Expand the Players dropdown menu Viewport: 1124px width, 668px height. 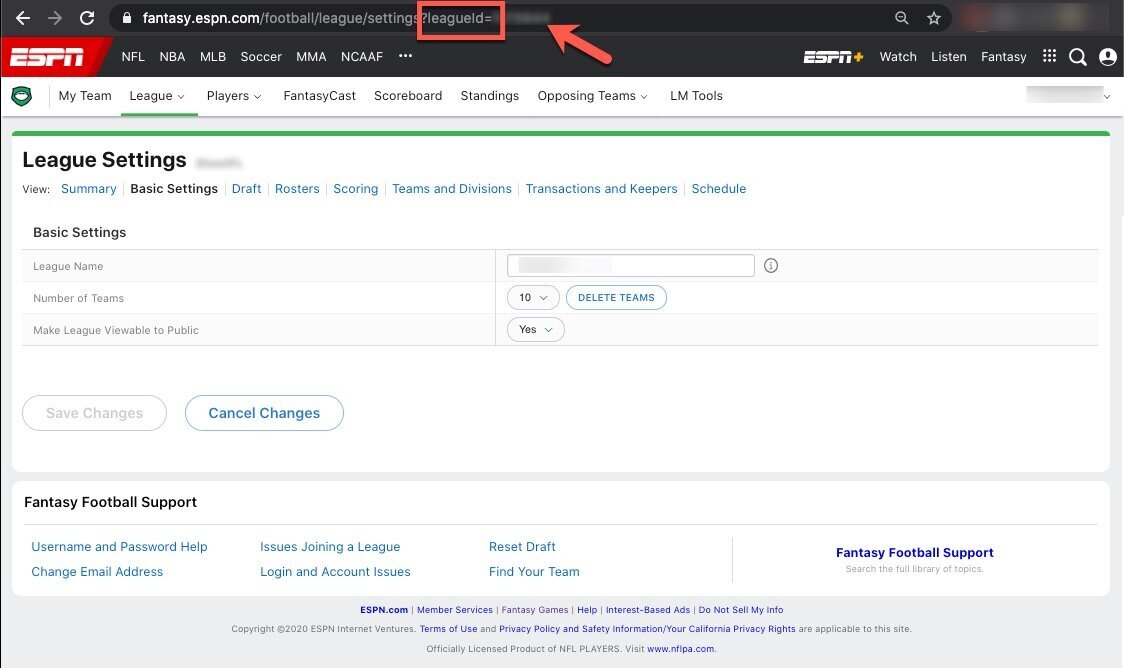coord(234,95)
